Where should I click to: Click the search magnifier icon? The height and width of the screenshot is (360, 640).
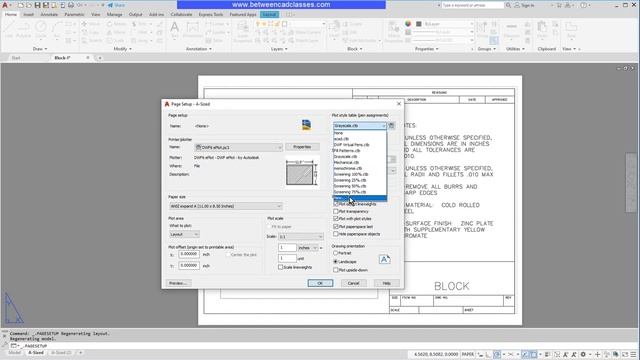tap(508, 5)
